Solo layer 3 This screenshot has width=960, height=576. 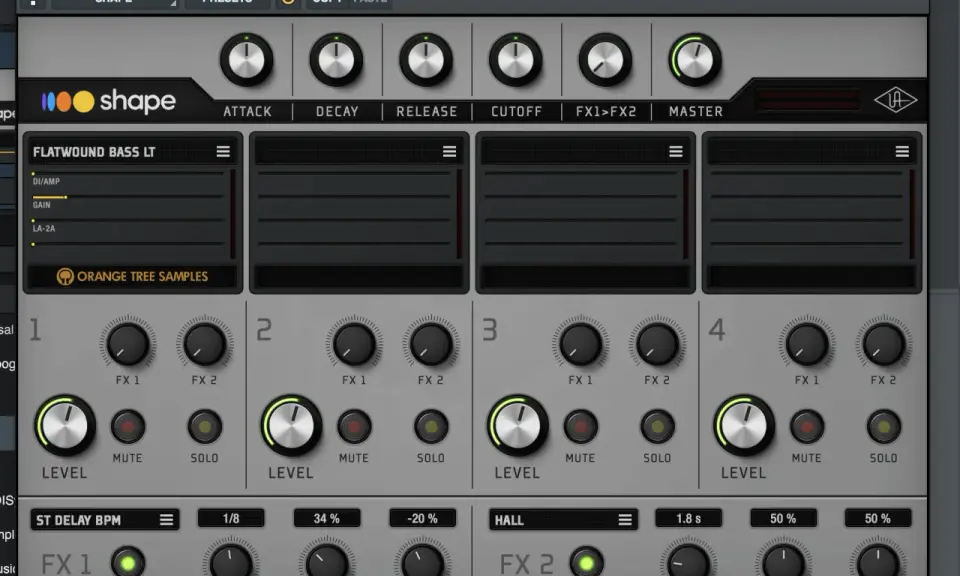click(x=658, y=427)
